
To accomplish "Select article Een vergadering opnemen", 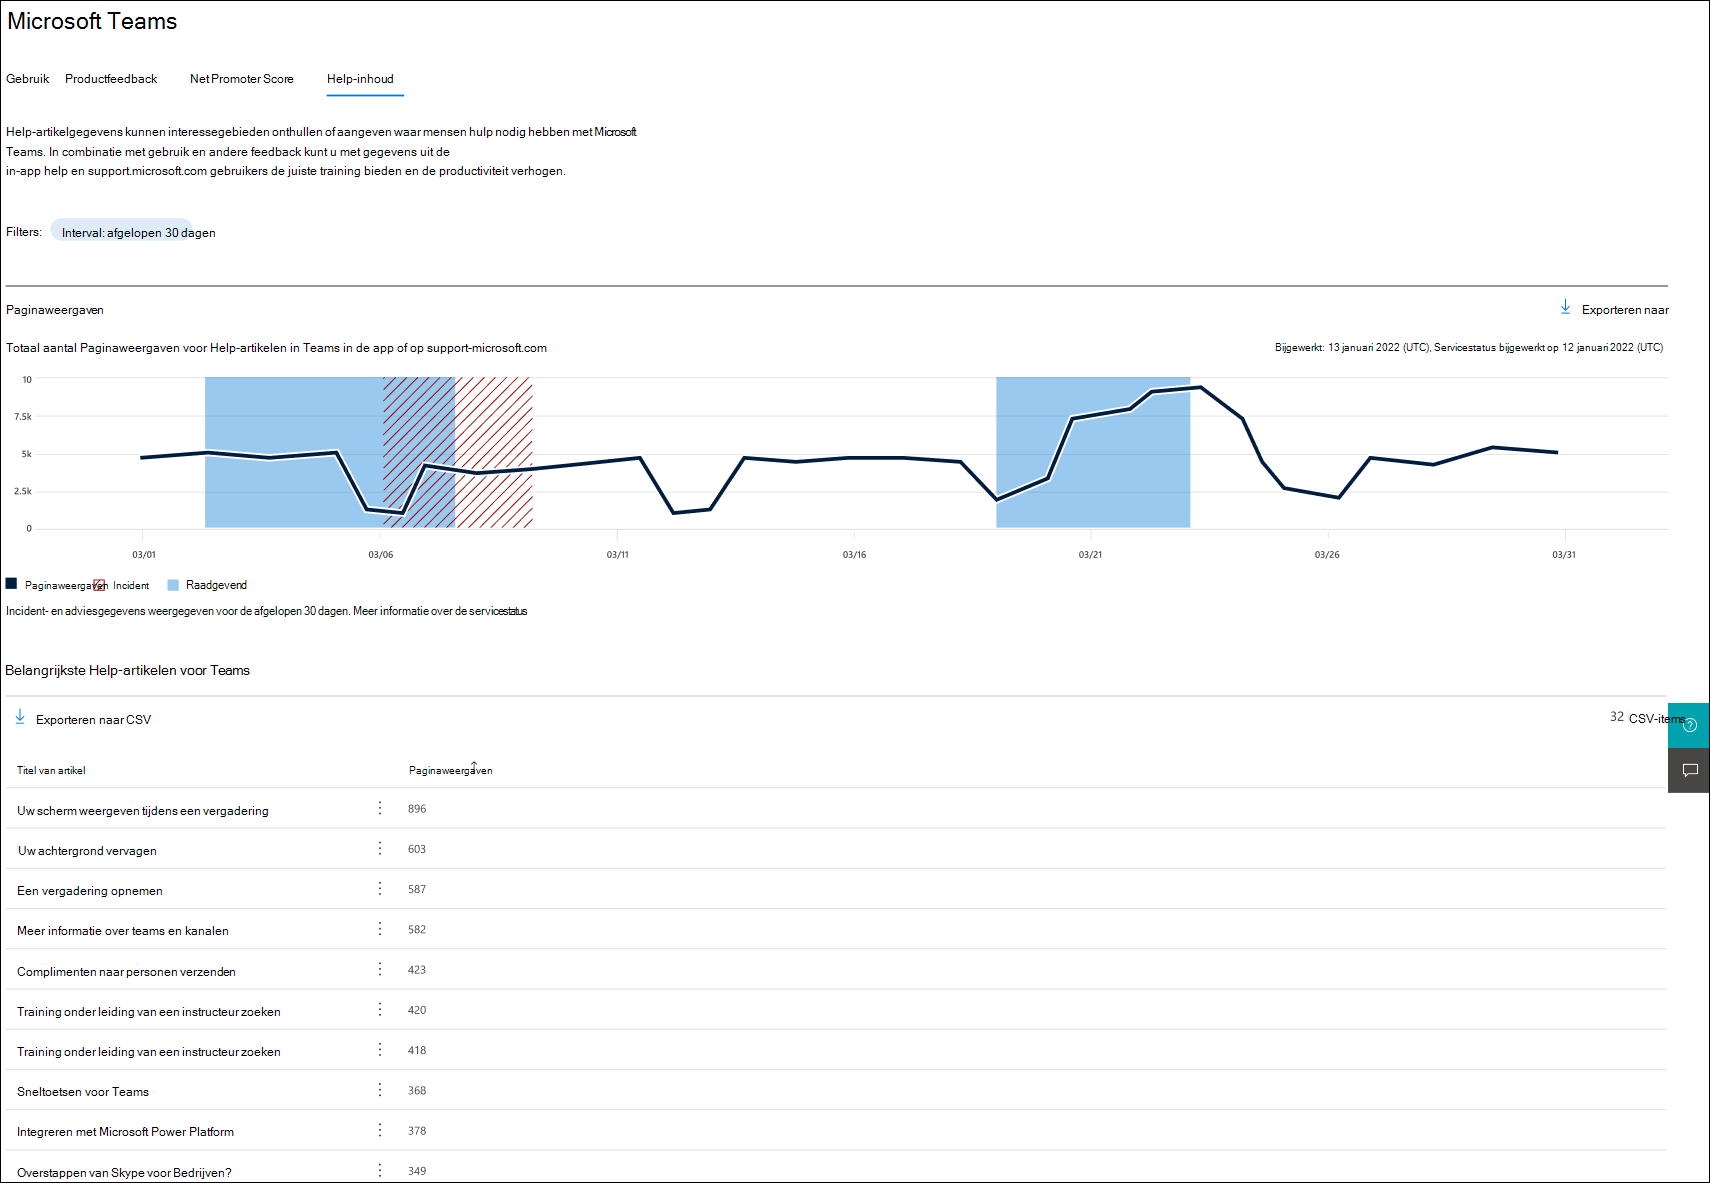I will point(90,891).
